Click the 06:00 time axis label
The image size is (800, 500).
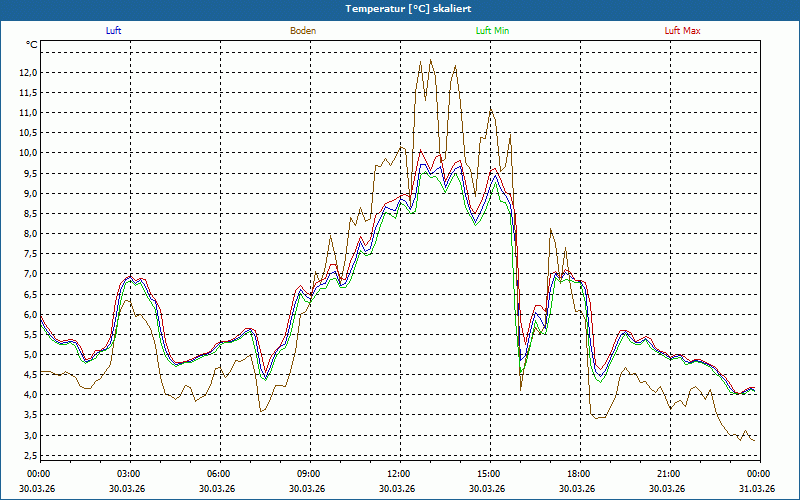point(218,473)
